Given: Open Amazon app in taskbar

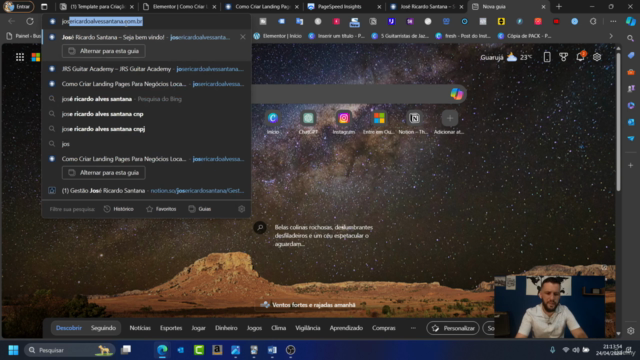Looking at the screenshot, I should coord(217,350).
